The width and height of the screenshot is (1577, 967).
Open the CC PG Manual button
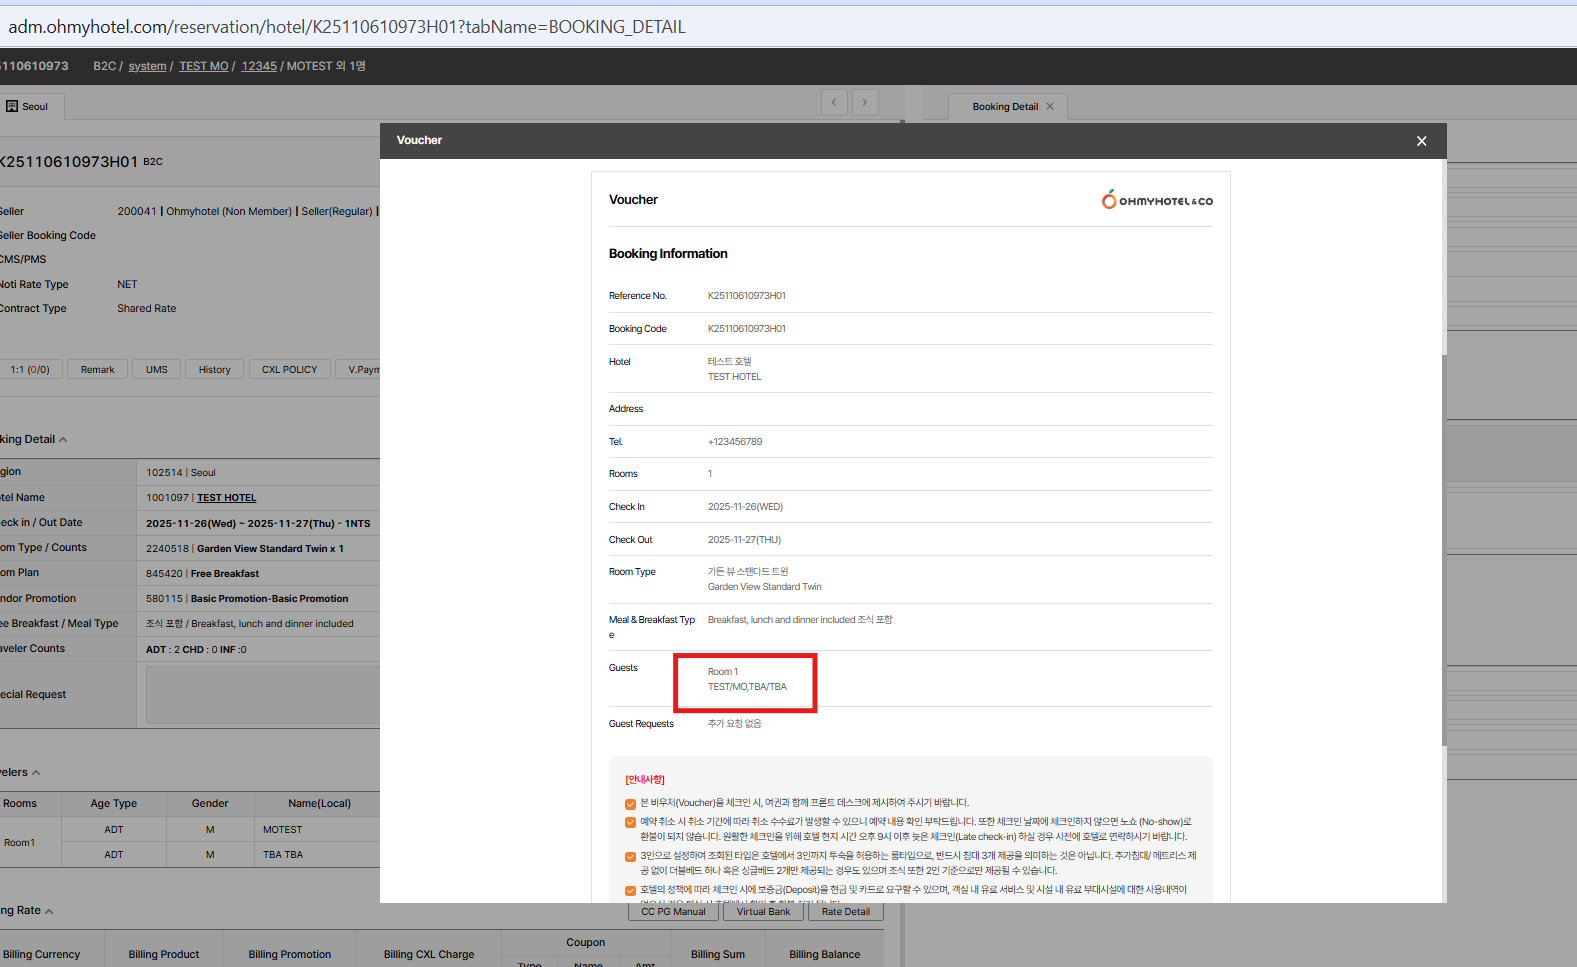pyautogui.click(x=673, y=912)
